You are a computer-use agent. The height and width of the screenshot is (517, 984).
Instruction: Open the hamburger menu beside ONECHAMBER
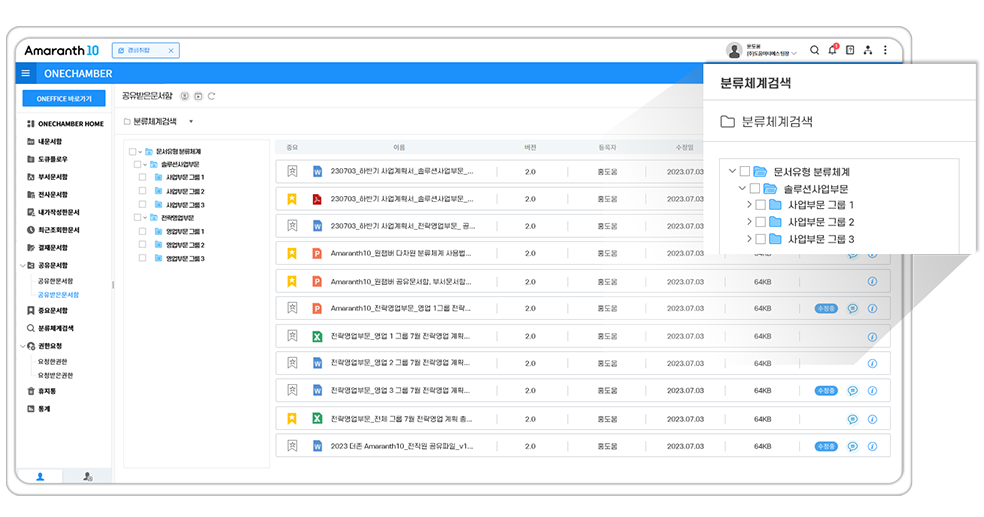pos(26,74)
